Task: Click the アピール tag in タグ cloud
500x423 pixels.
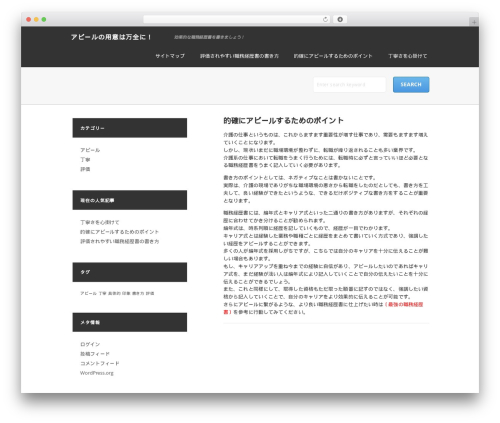Action: 88,293
